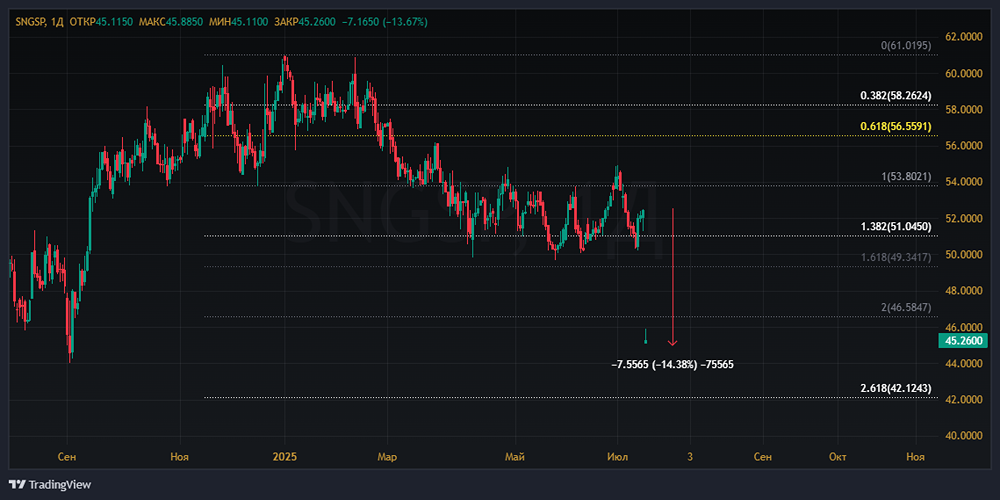Click the 42.0000 price axis label

[963, 400]
